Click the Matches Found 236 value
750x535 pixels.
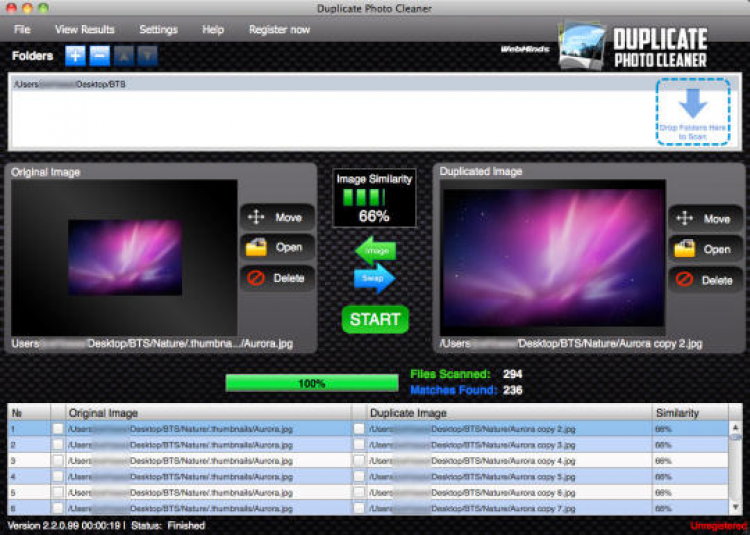[512, 390]
